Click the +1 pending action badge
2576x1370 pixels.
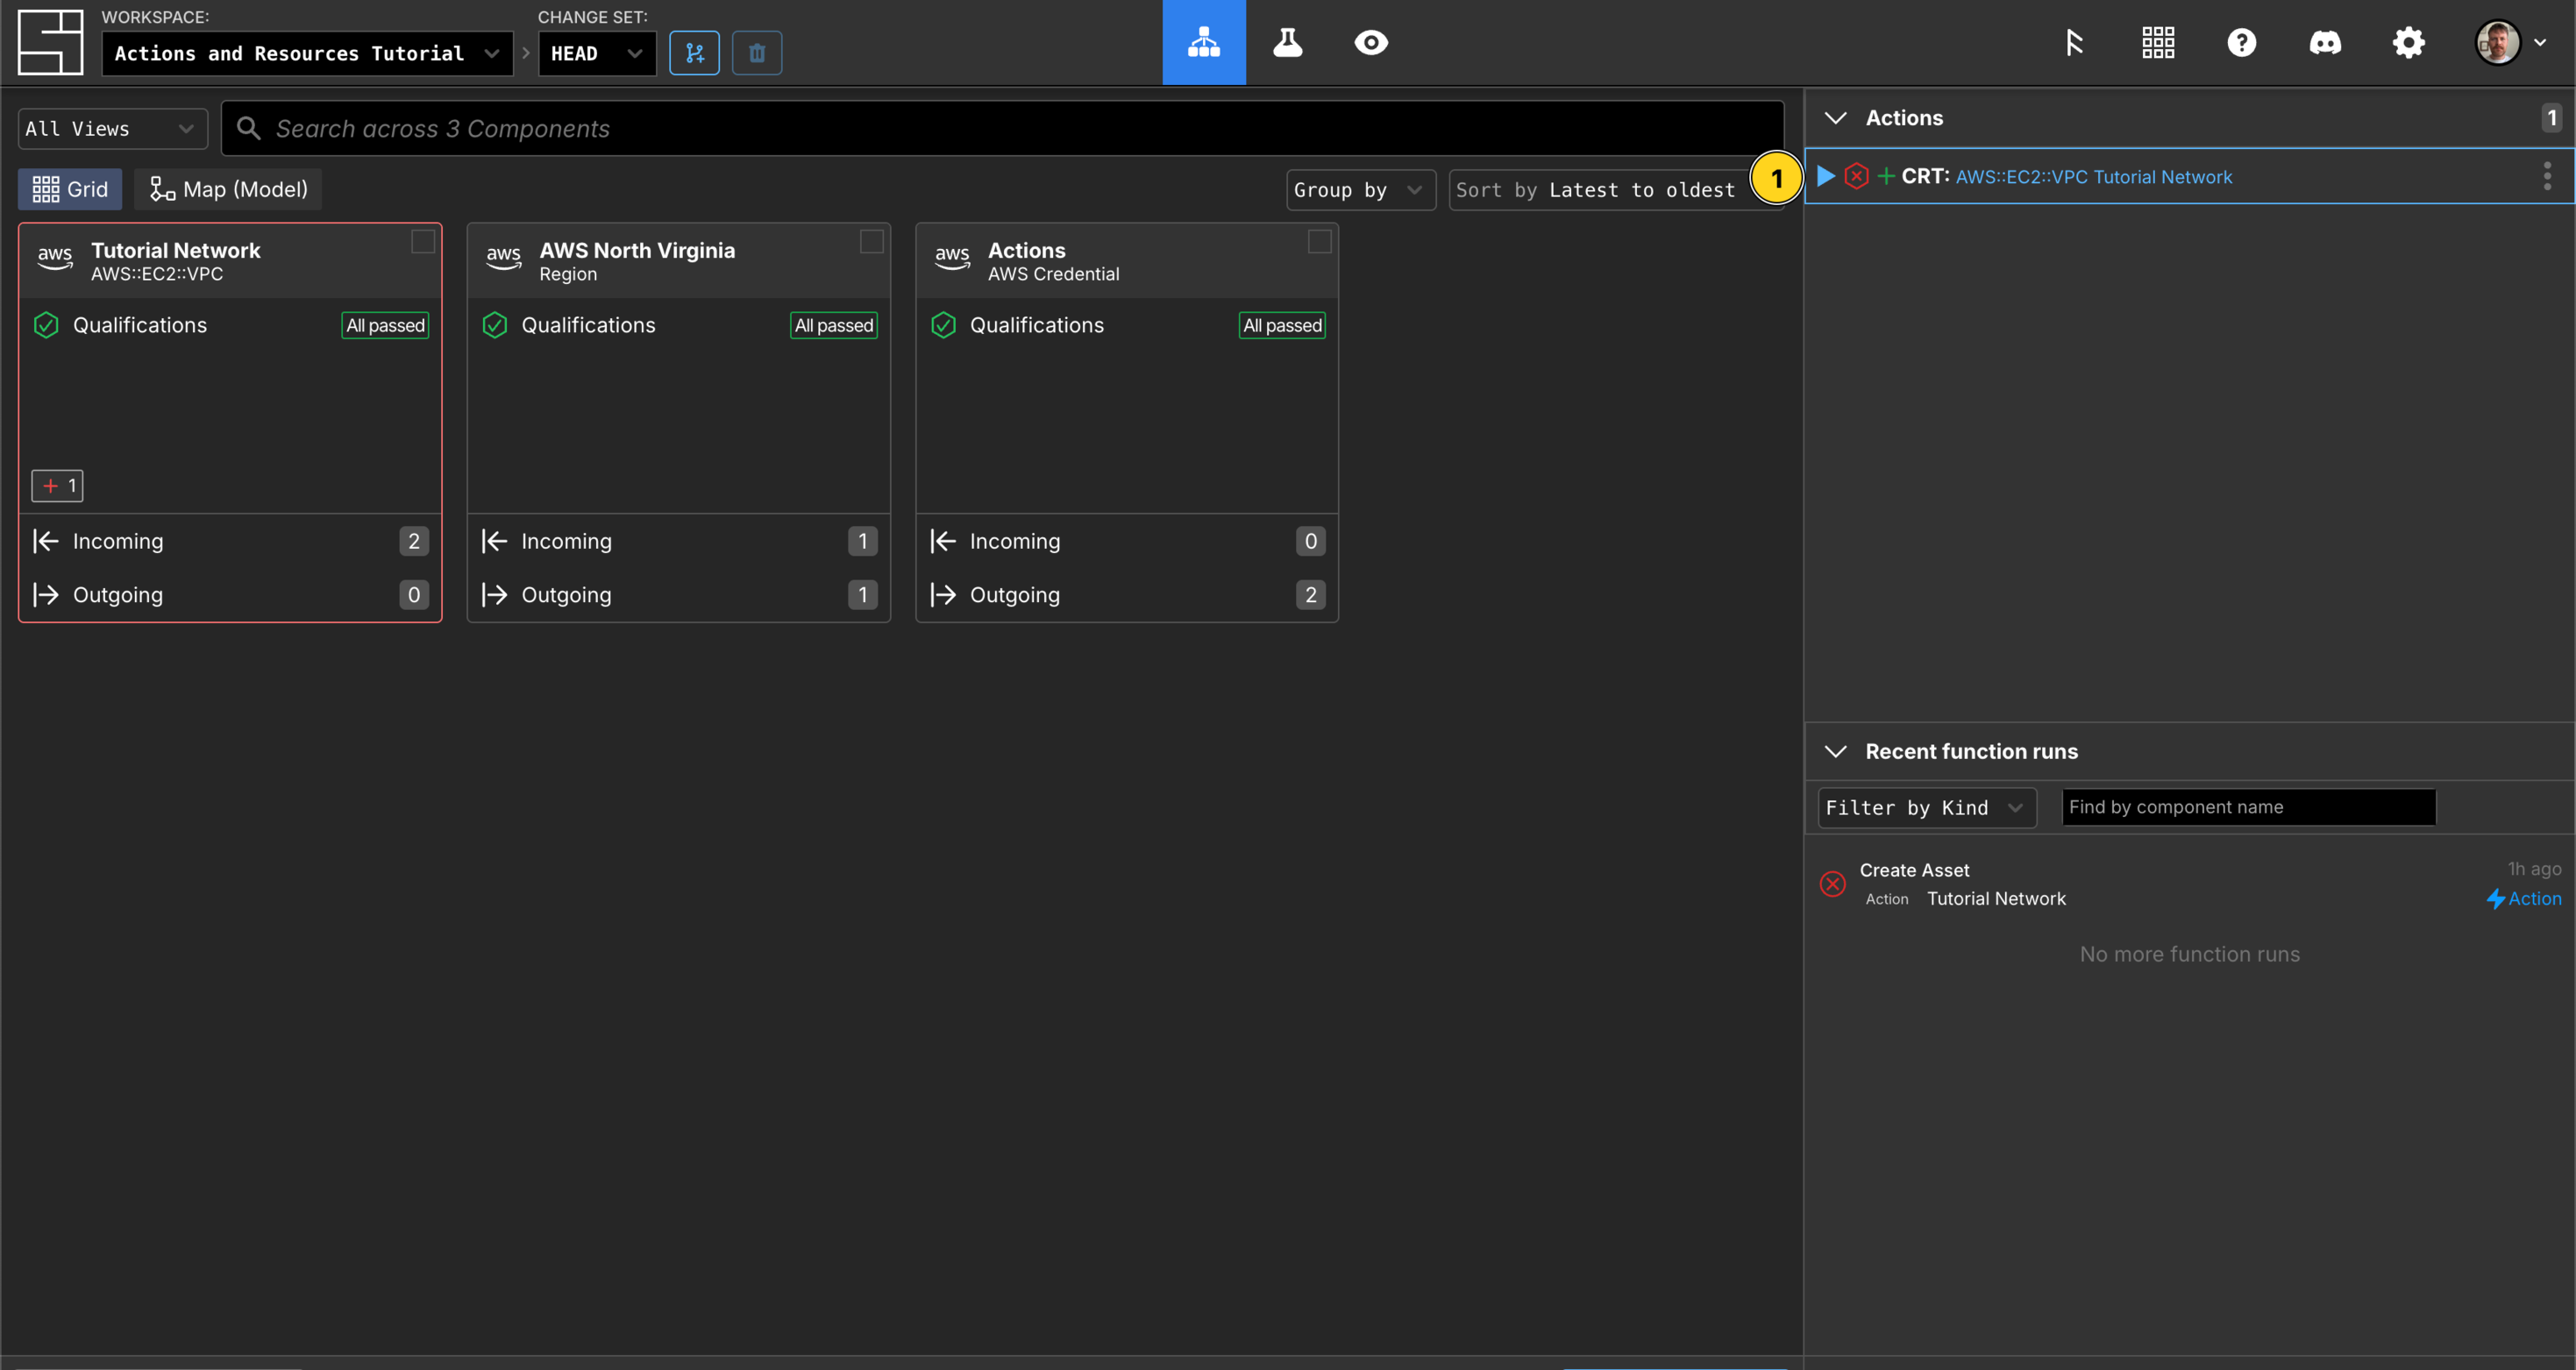coord(57,486)
